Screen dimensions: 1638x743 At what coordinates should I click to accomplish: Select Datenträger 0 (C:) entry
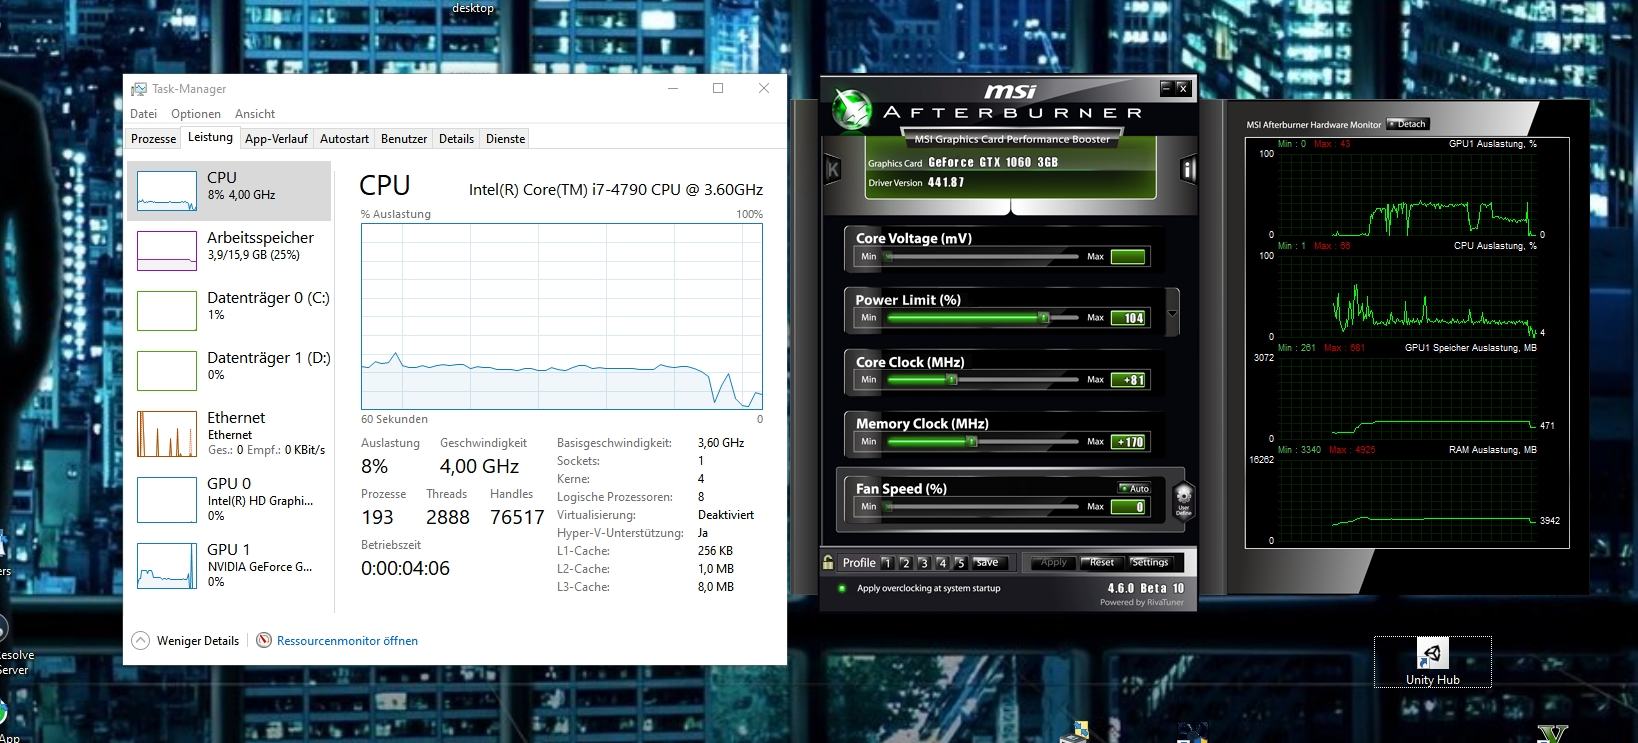click(x=230, y=310)
